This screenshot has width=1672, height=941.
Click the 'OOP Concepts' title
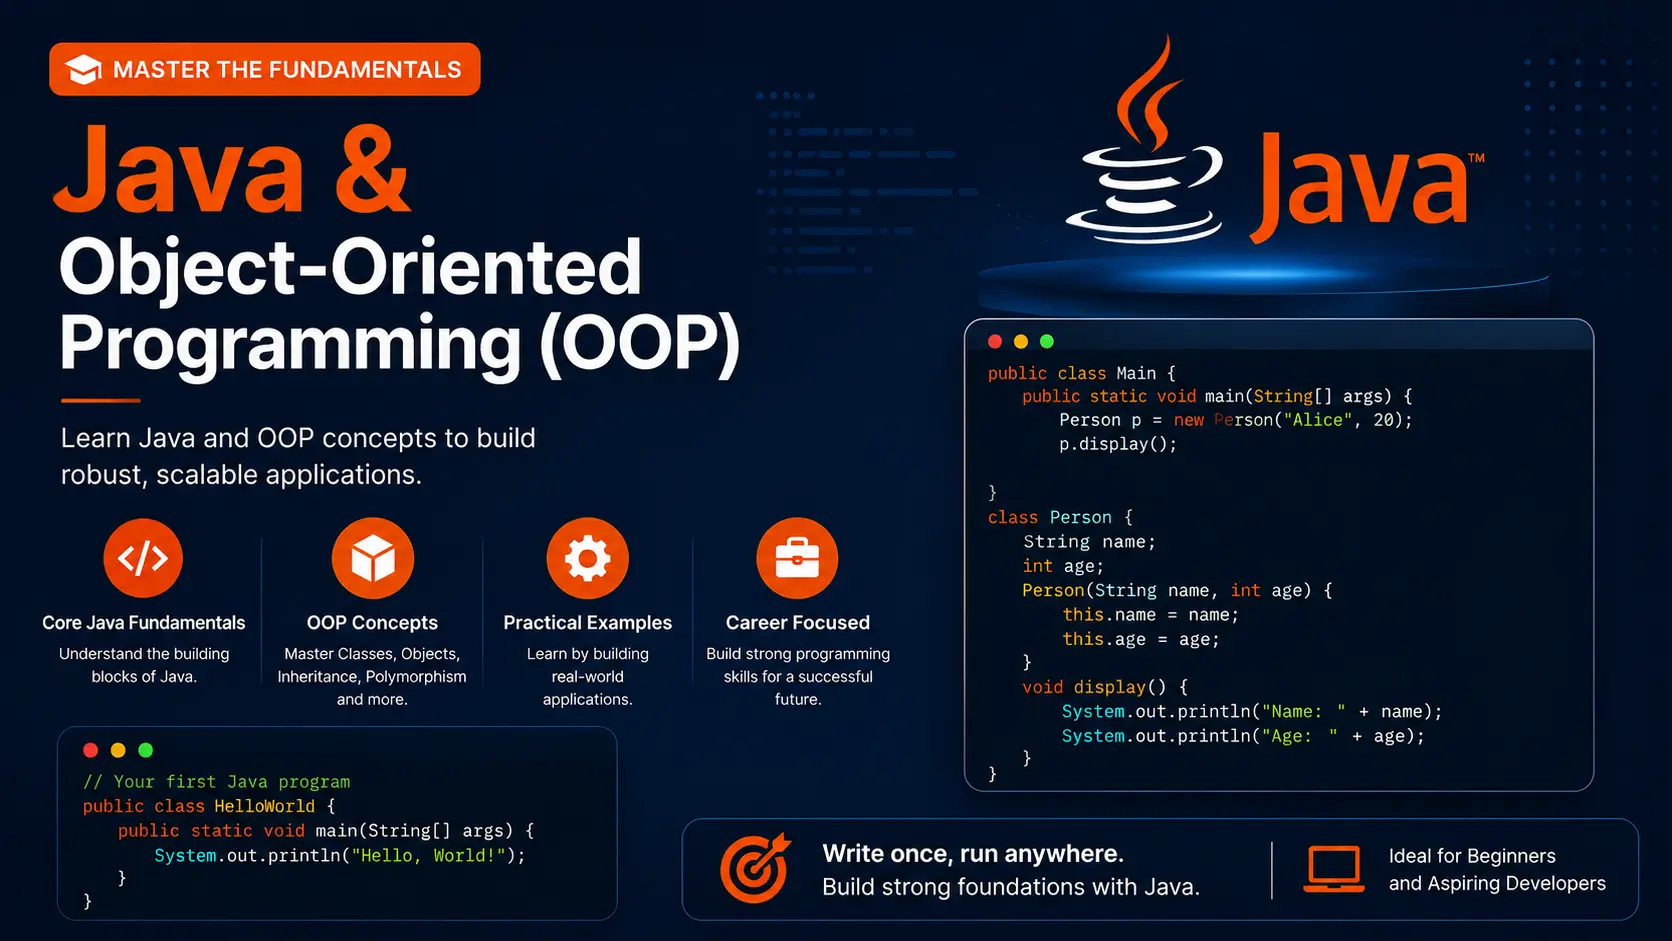coord(372,623)
